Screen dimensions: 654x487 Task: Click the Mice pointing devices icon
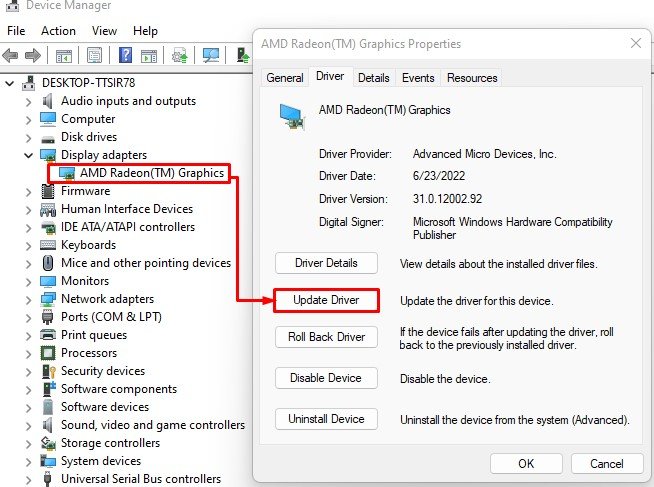pos(48,263)
